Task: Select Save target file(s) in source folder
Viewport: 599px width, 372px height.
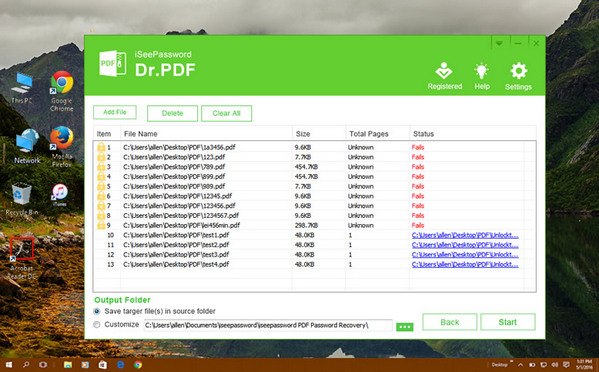Action: [x=97, y=311]
